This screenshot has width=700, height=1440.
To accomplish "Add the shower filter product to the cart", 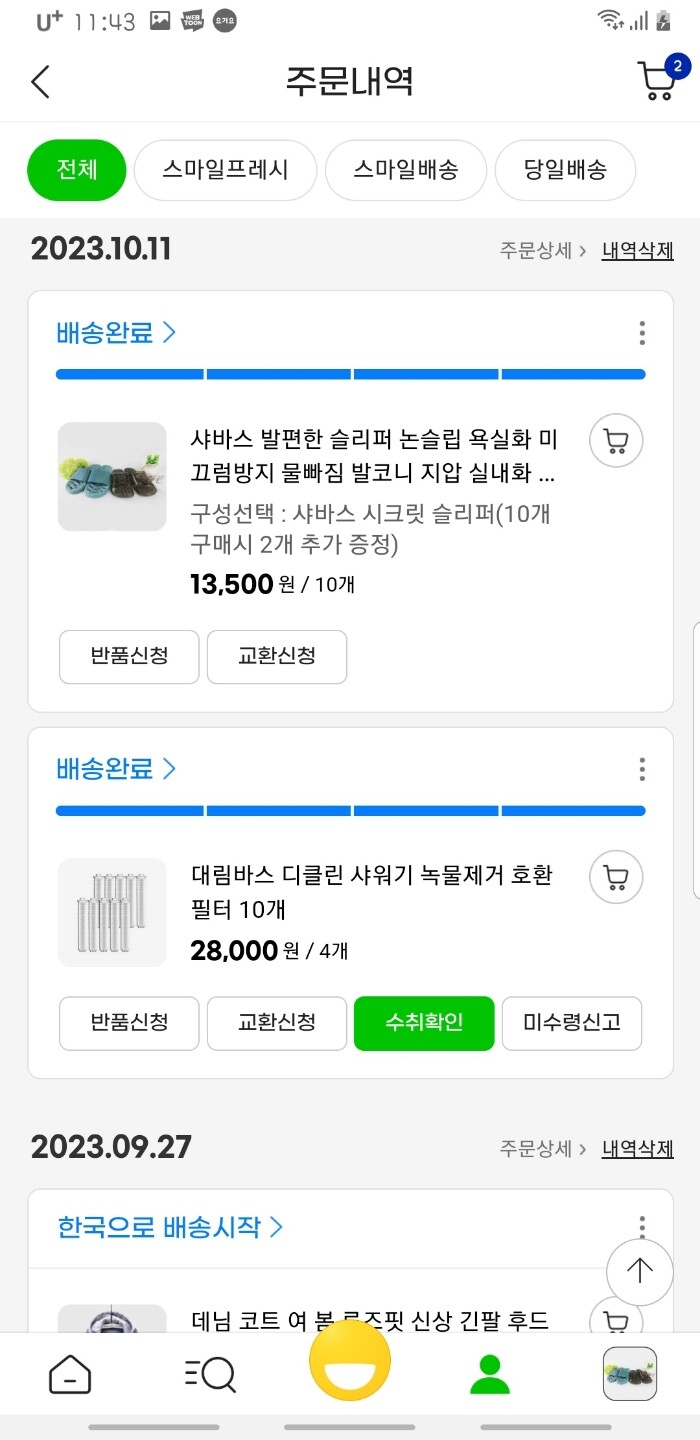I will point(614,877).
